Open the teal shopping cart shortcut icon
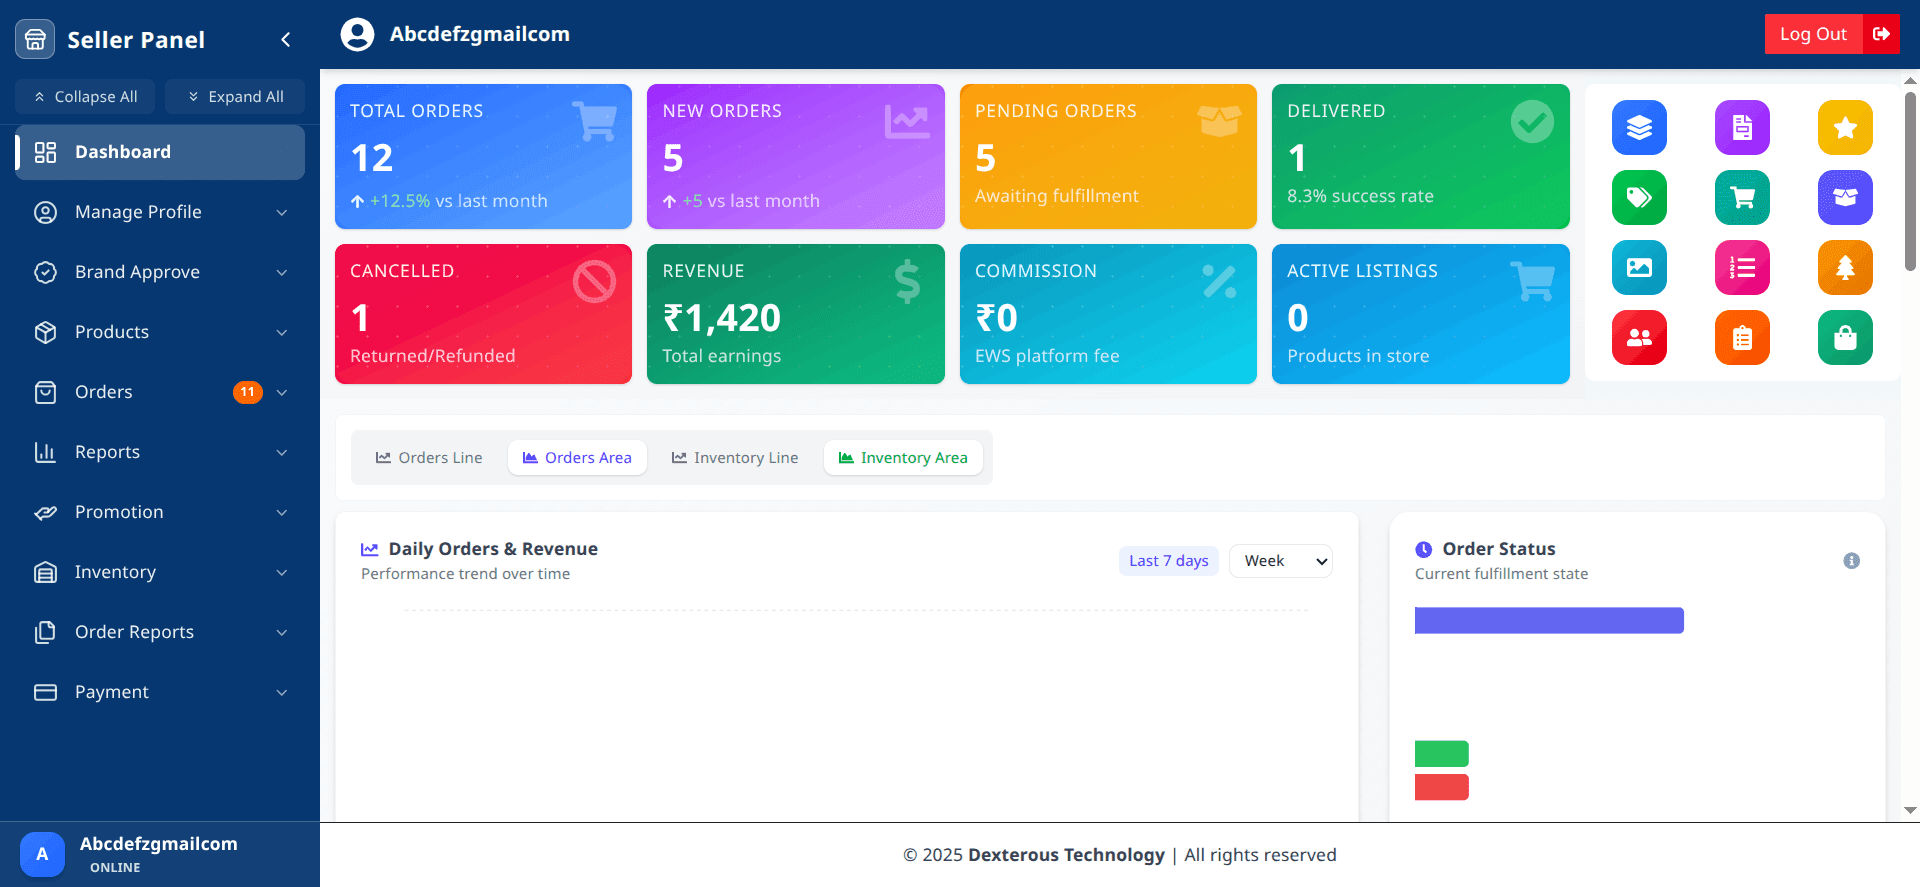The height and width of the screenshot is (887, 1920). (x=1742, y=198)
